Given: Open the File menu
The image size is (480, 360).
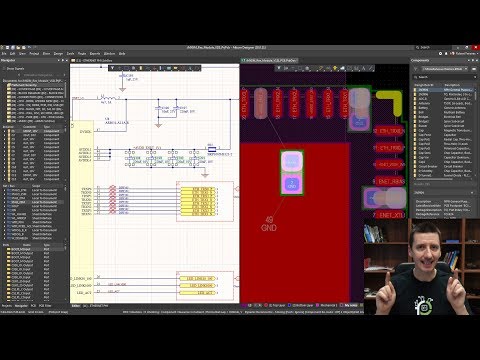Looking at the screenshot, I should tap(4, 54).
